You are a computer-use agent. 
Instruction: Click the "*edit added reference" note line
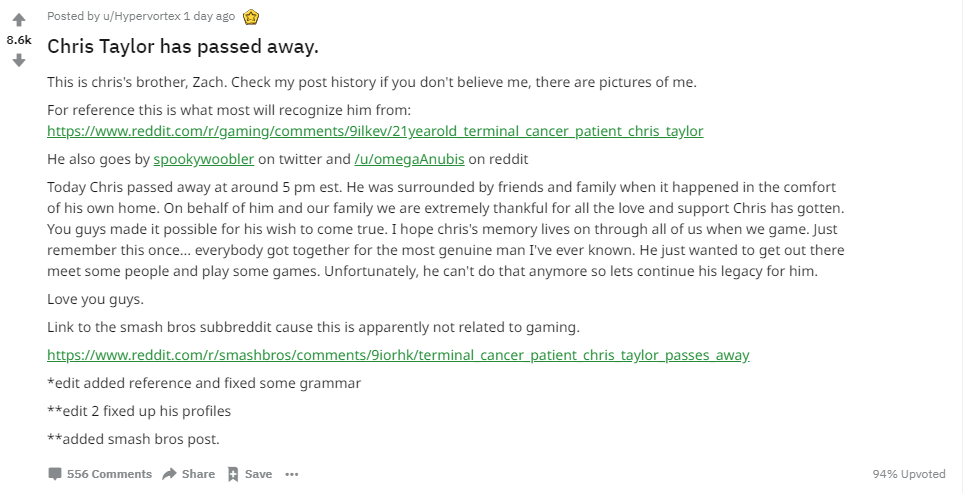(x=204, y=383)
